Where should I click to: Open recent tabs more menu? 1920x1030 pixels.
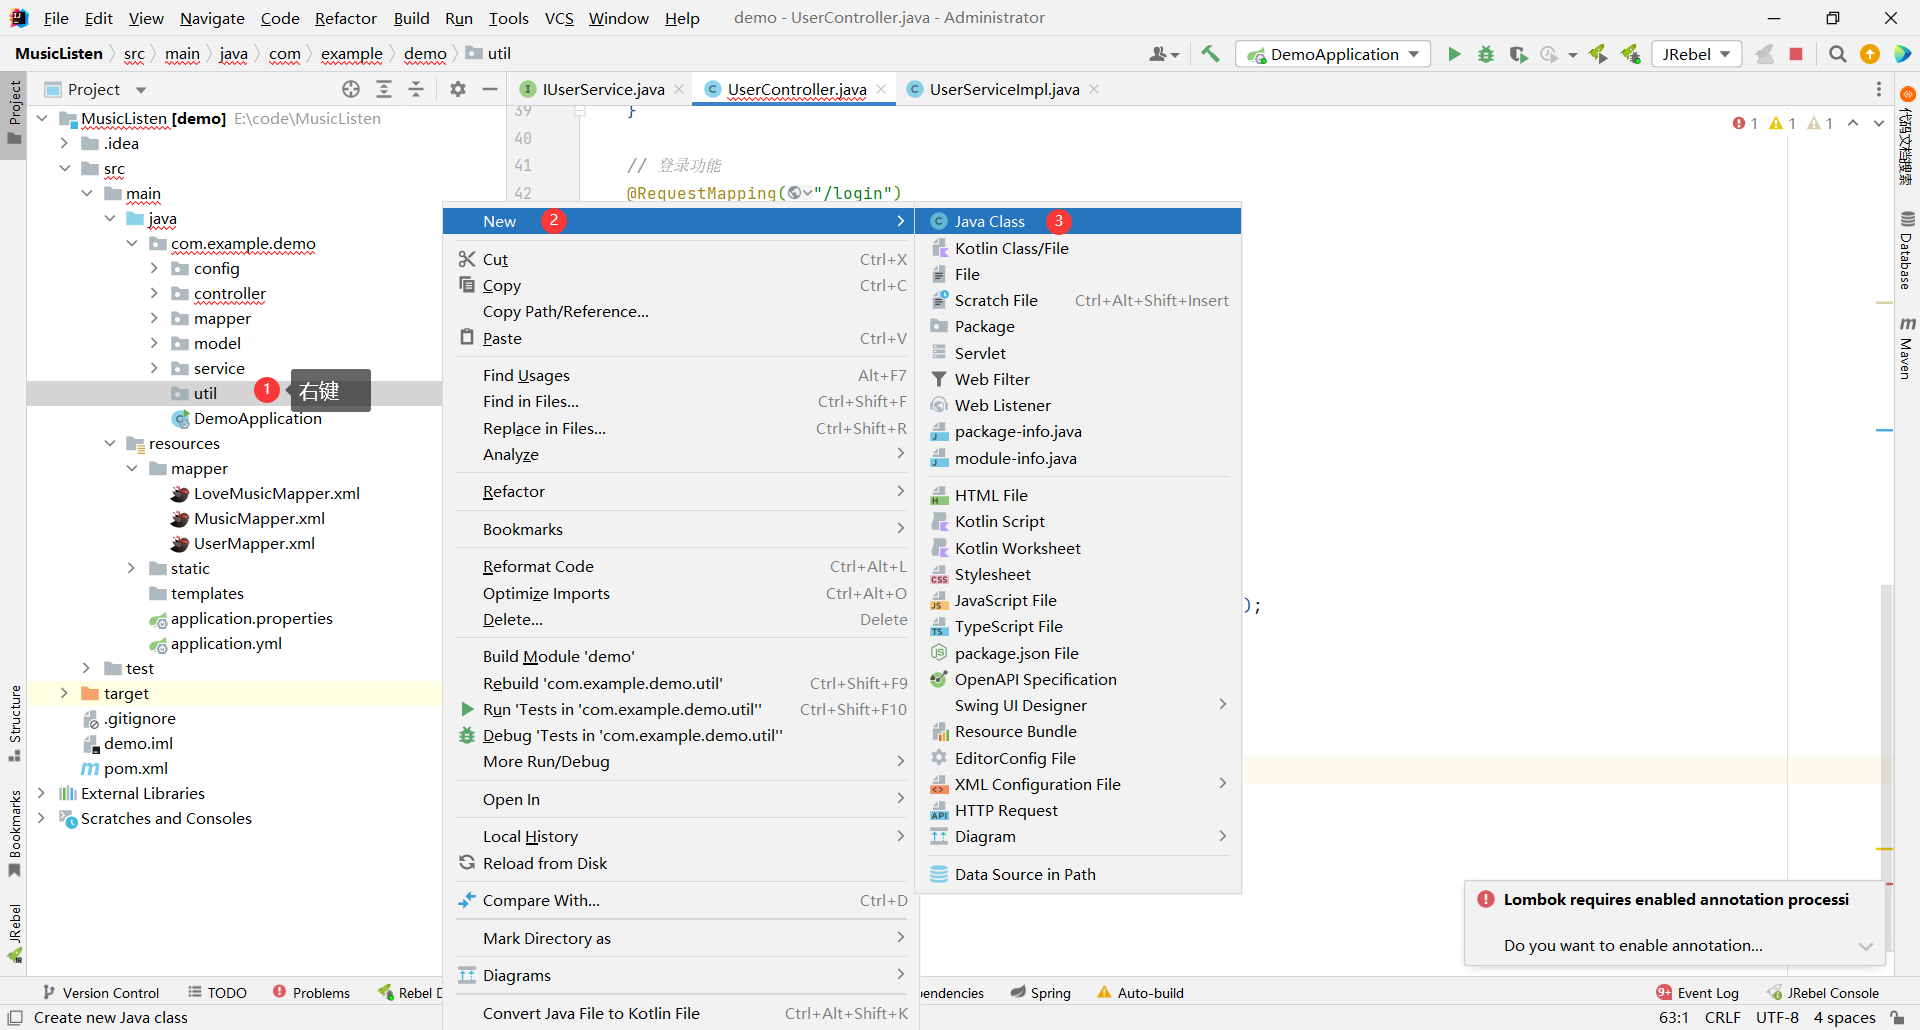coord(1879,89)
